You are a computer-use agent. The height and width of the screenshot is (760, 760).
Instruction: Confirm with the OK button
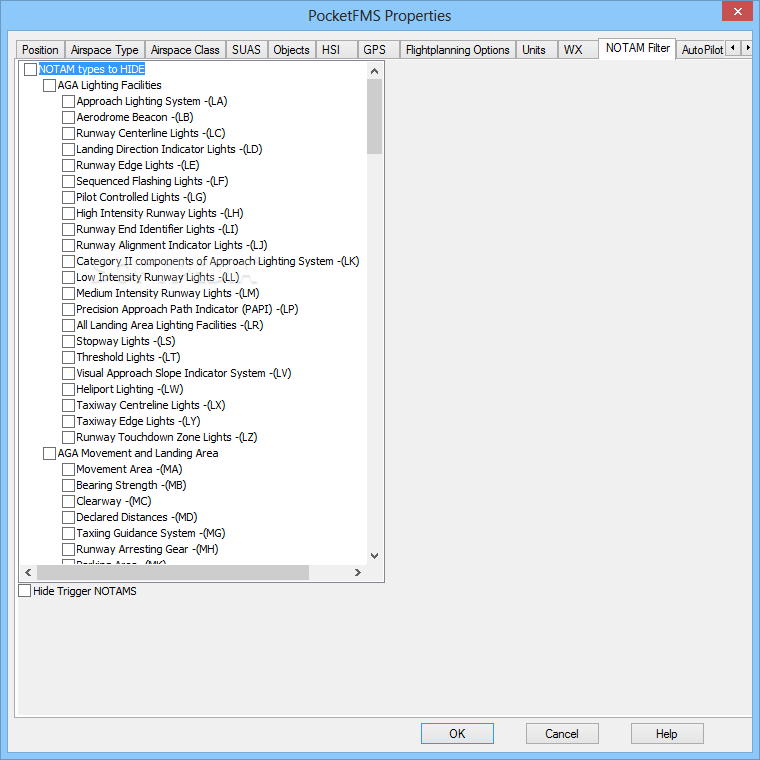(x=457, y=733)
